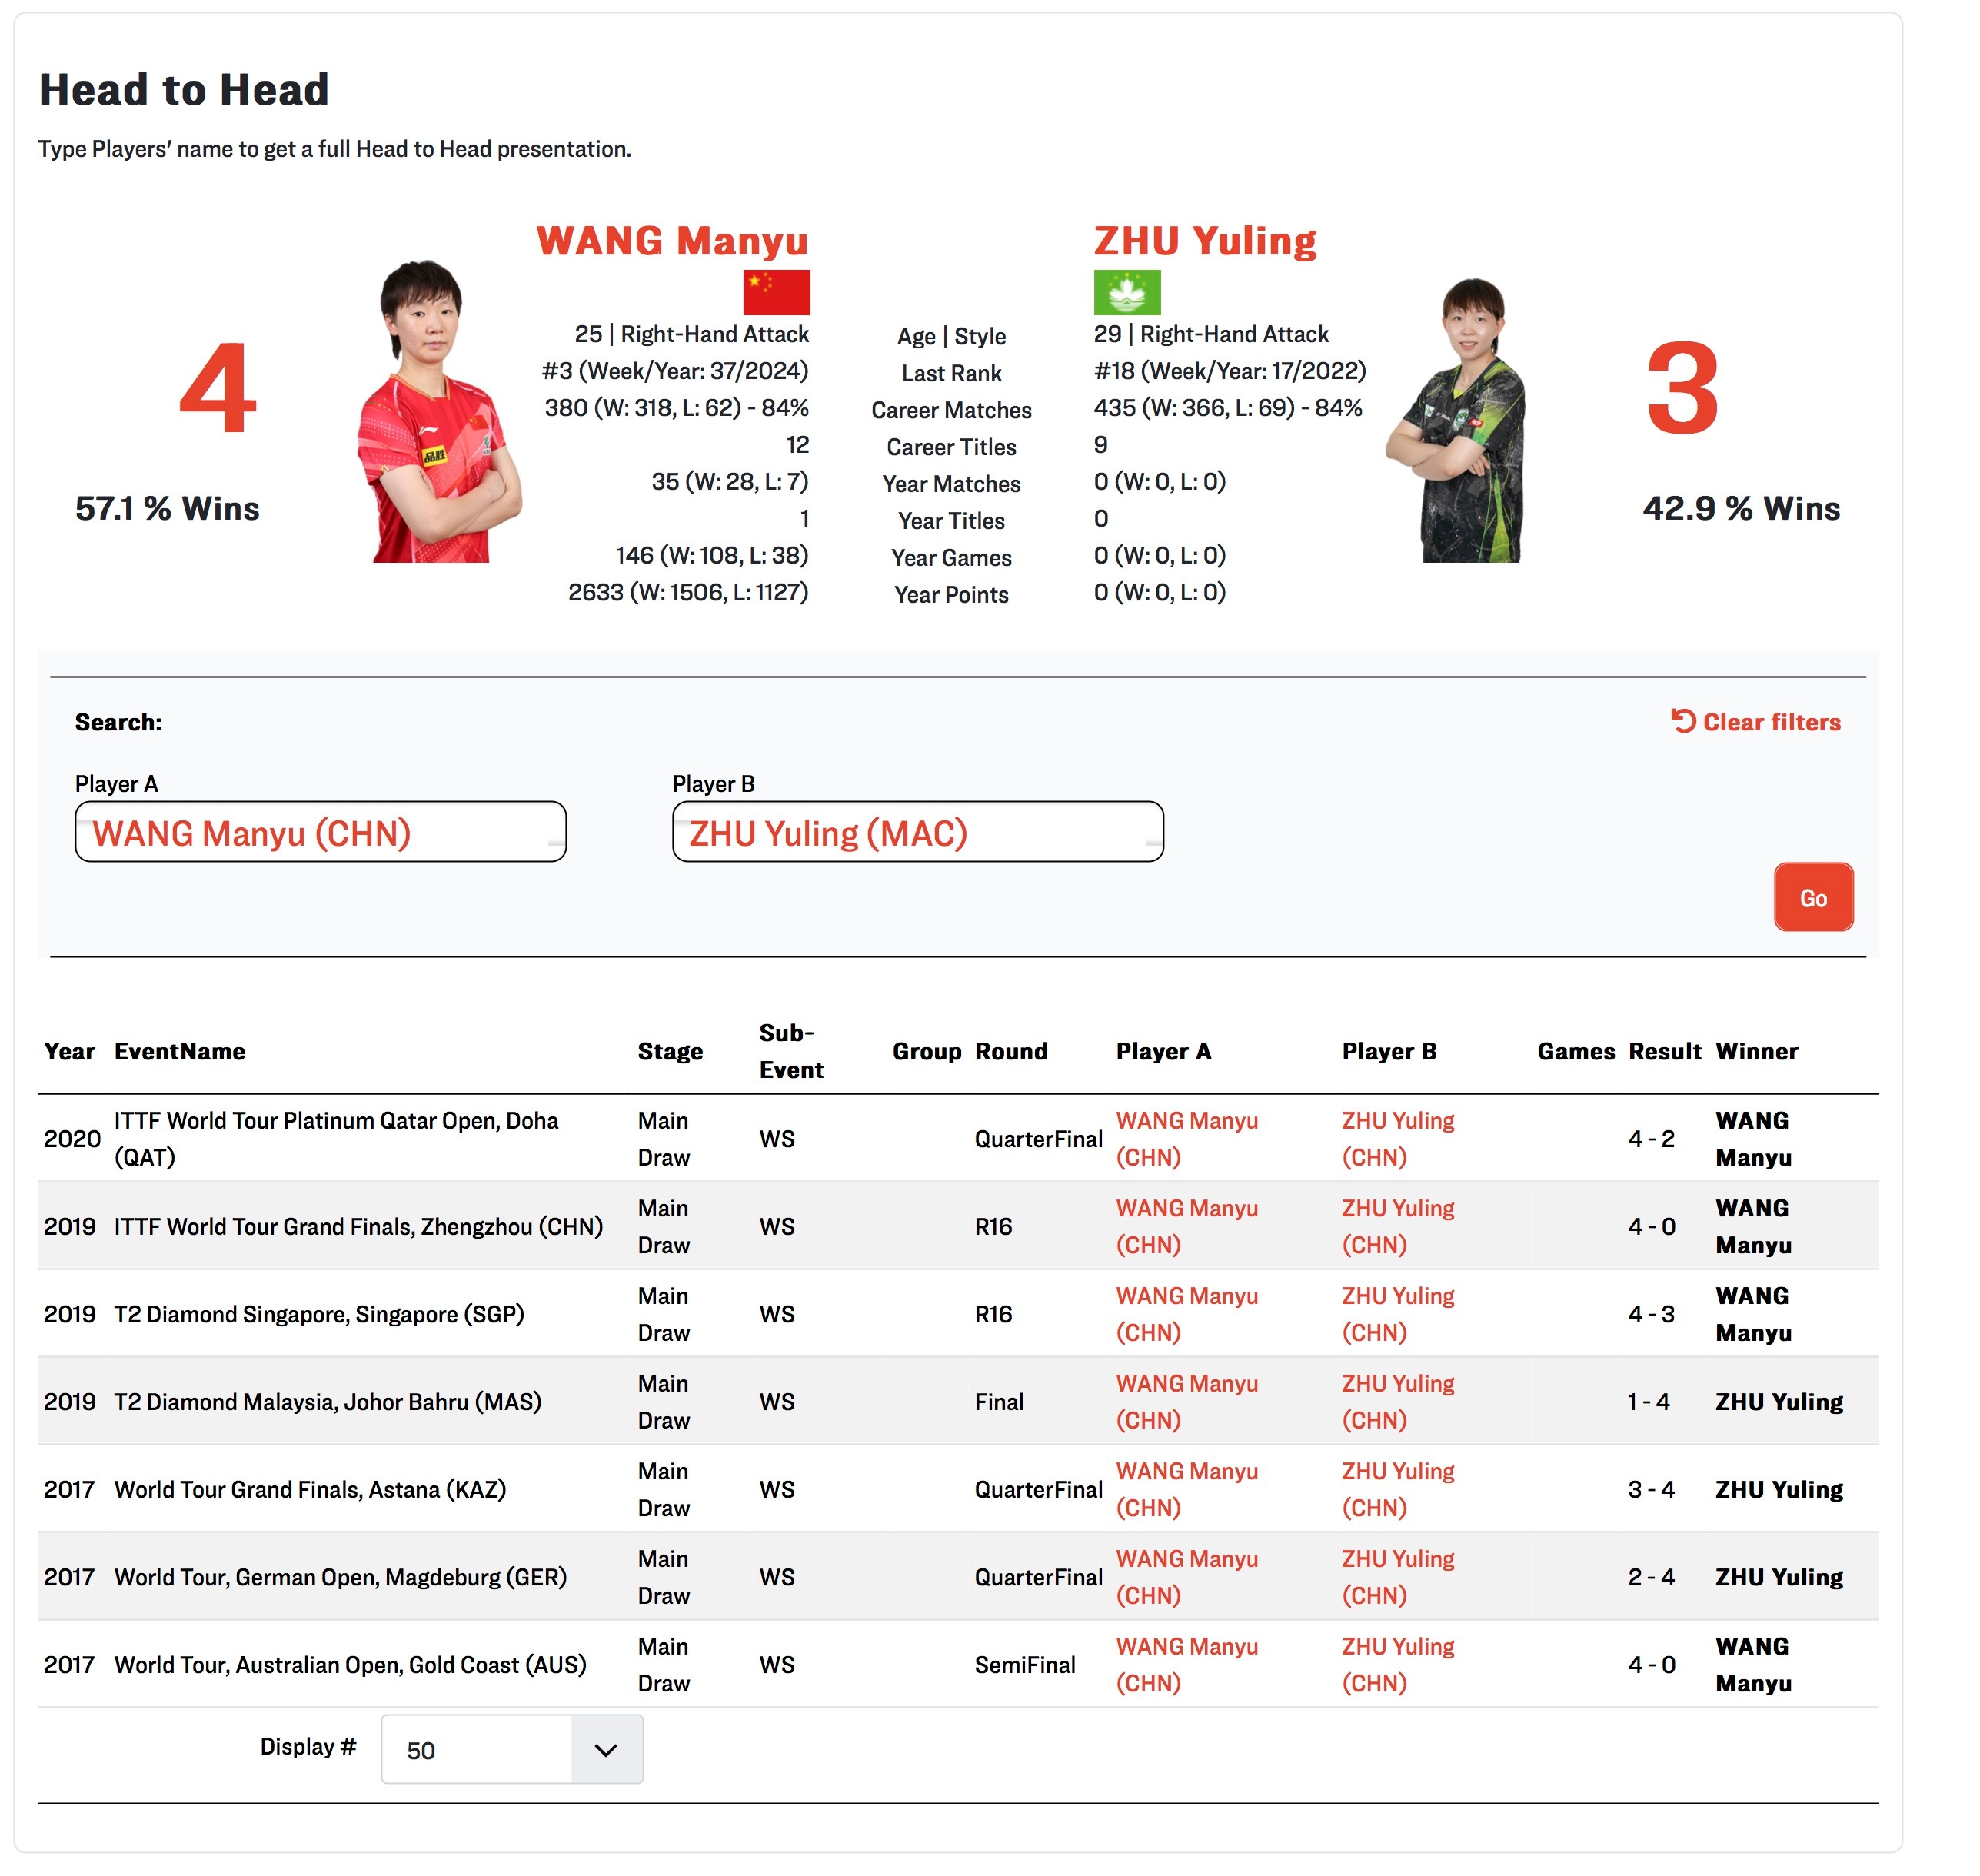The image size is (1980, 1876).
Task: Open ZHU Yuling link in Australian Open row
Action: pos(1397,1647)
